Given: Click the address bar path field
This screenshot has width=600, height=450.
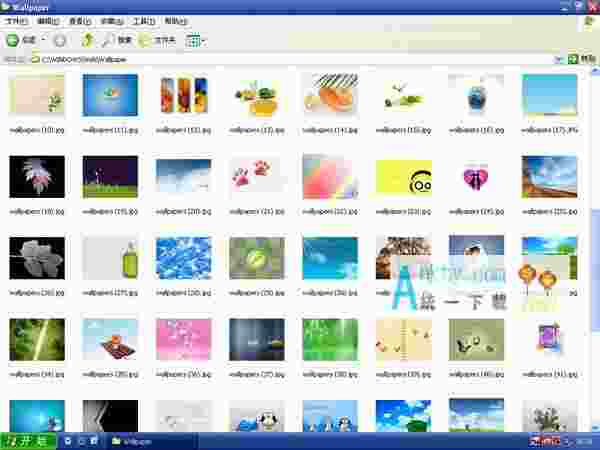Looking at the screenshot, I should 293,59.
